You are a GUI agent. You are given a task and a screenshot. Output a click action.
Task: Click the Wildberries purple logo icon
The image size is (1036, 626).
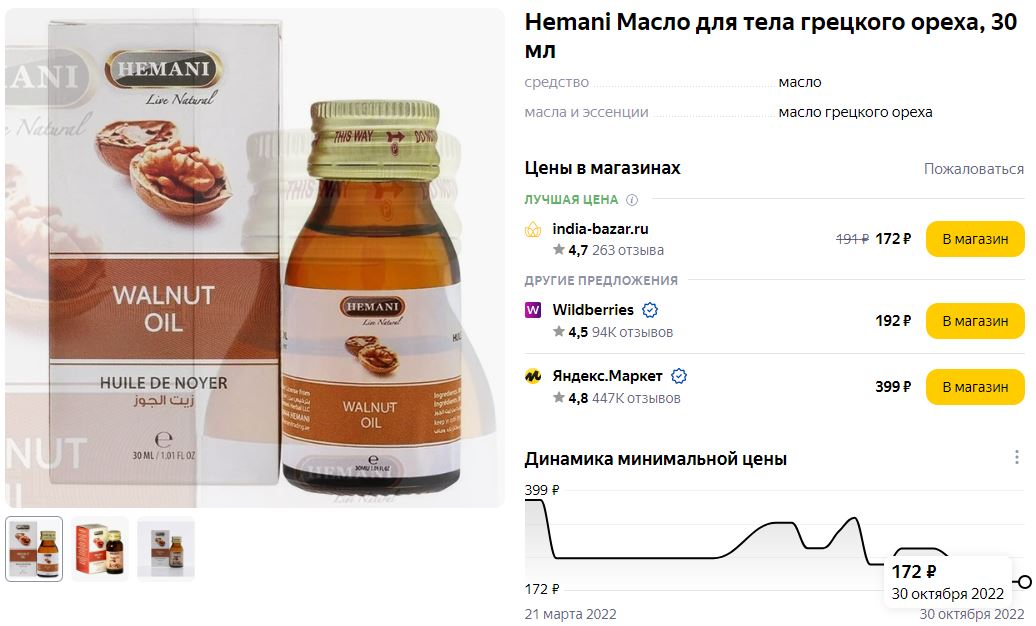click(533, 310)
